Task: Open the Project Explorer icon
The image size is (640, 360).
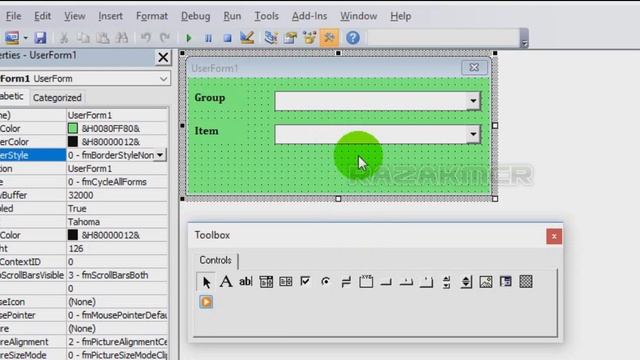Action: click(271, 38)
